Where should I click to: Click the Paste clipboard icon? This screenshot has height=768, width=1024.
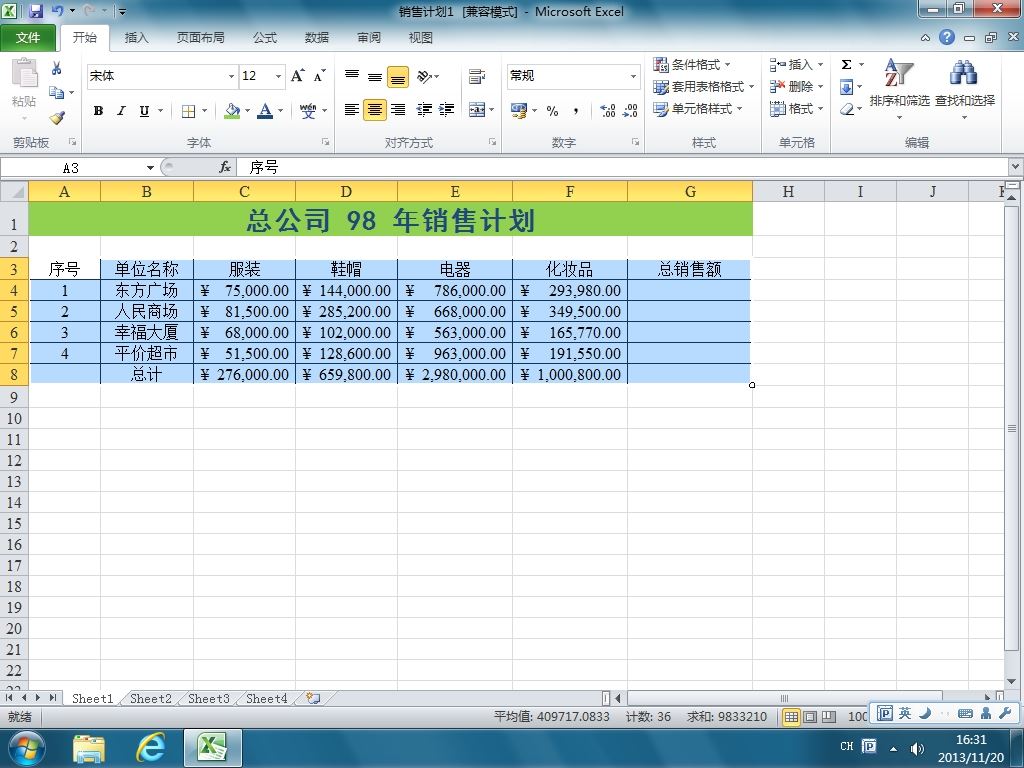25,74
